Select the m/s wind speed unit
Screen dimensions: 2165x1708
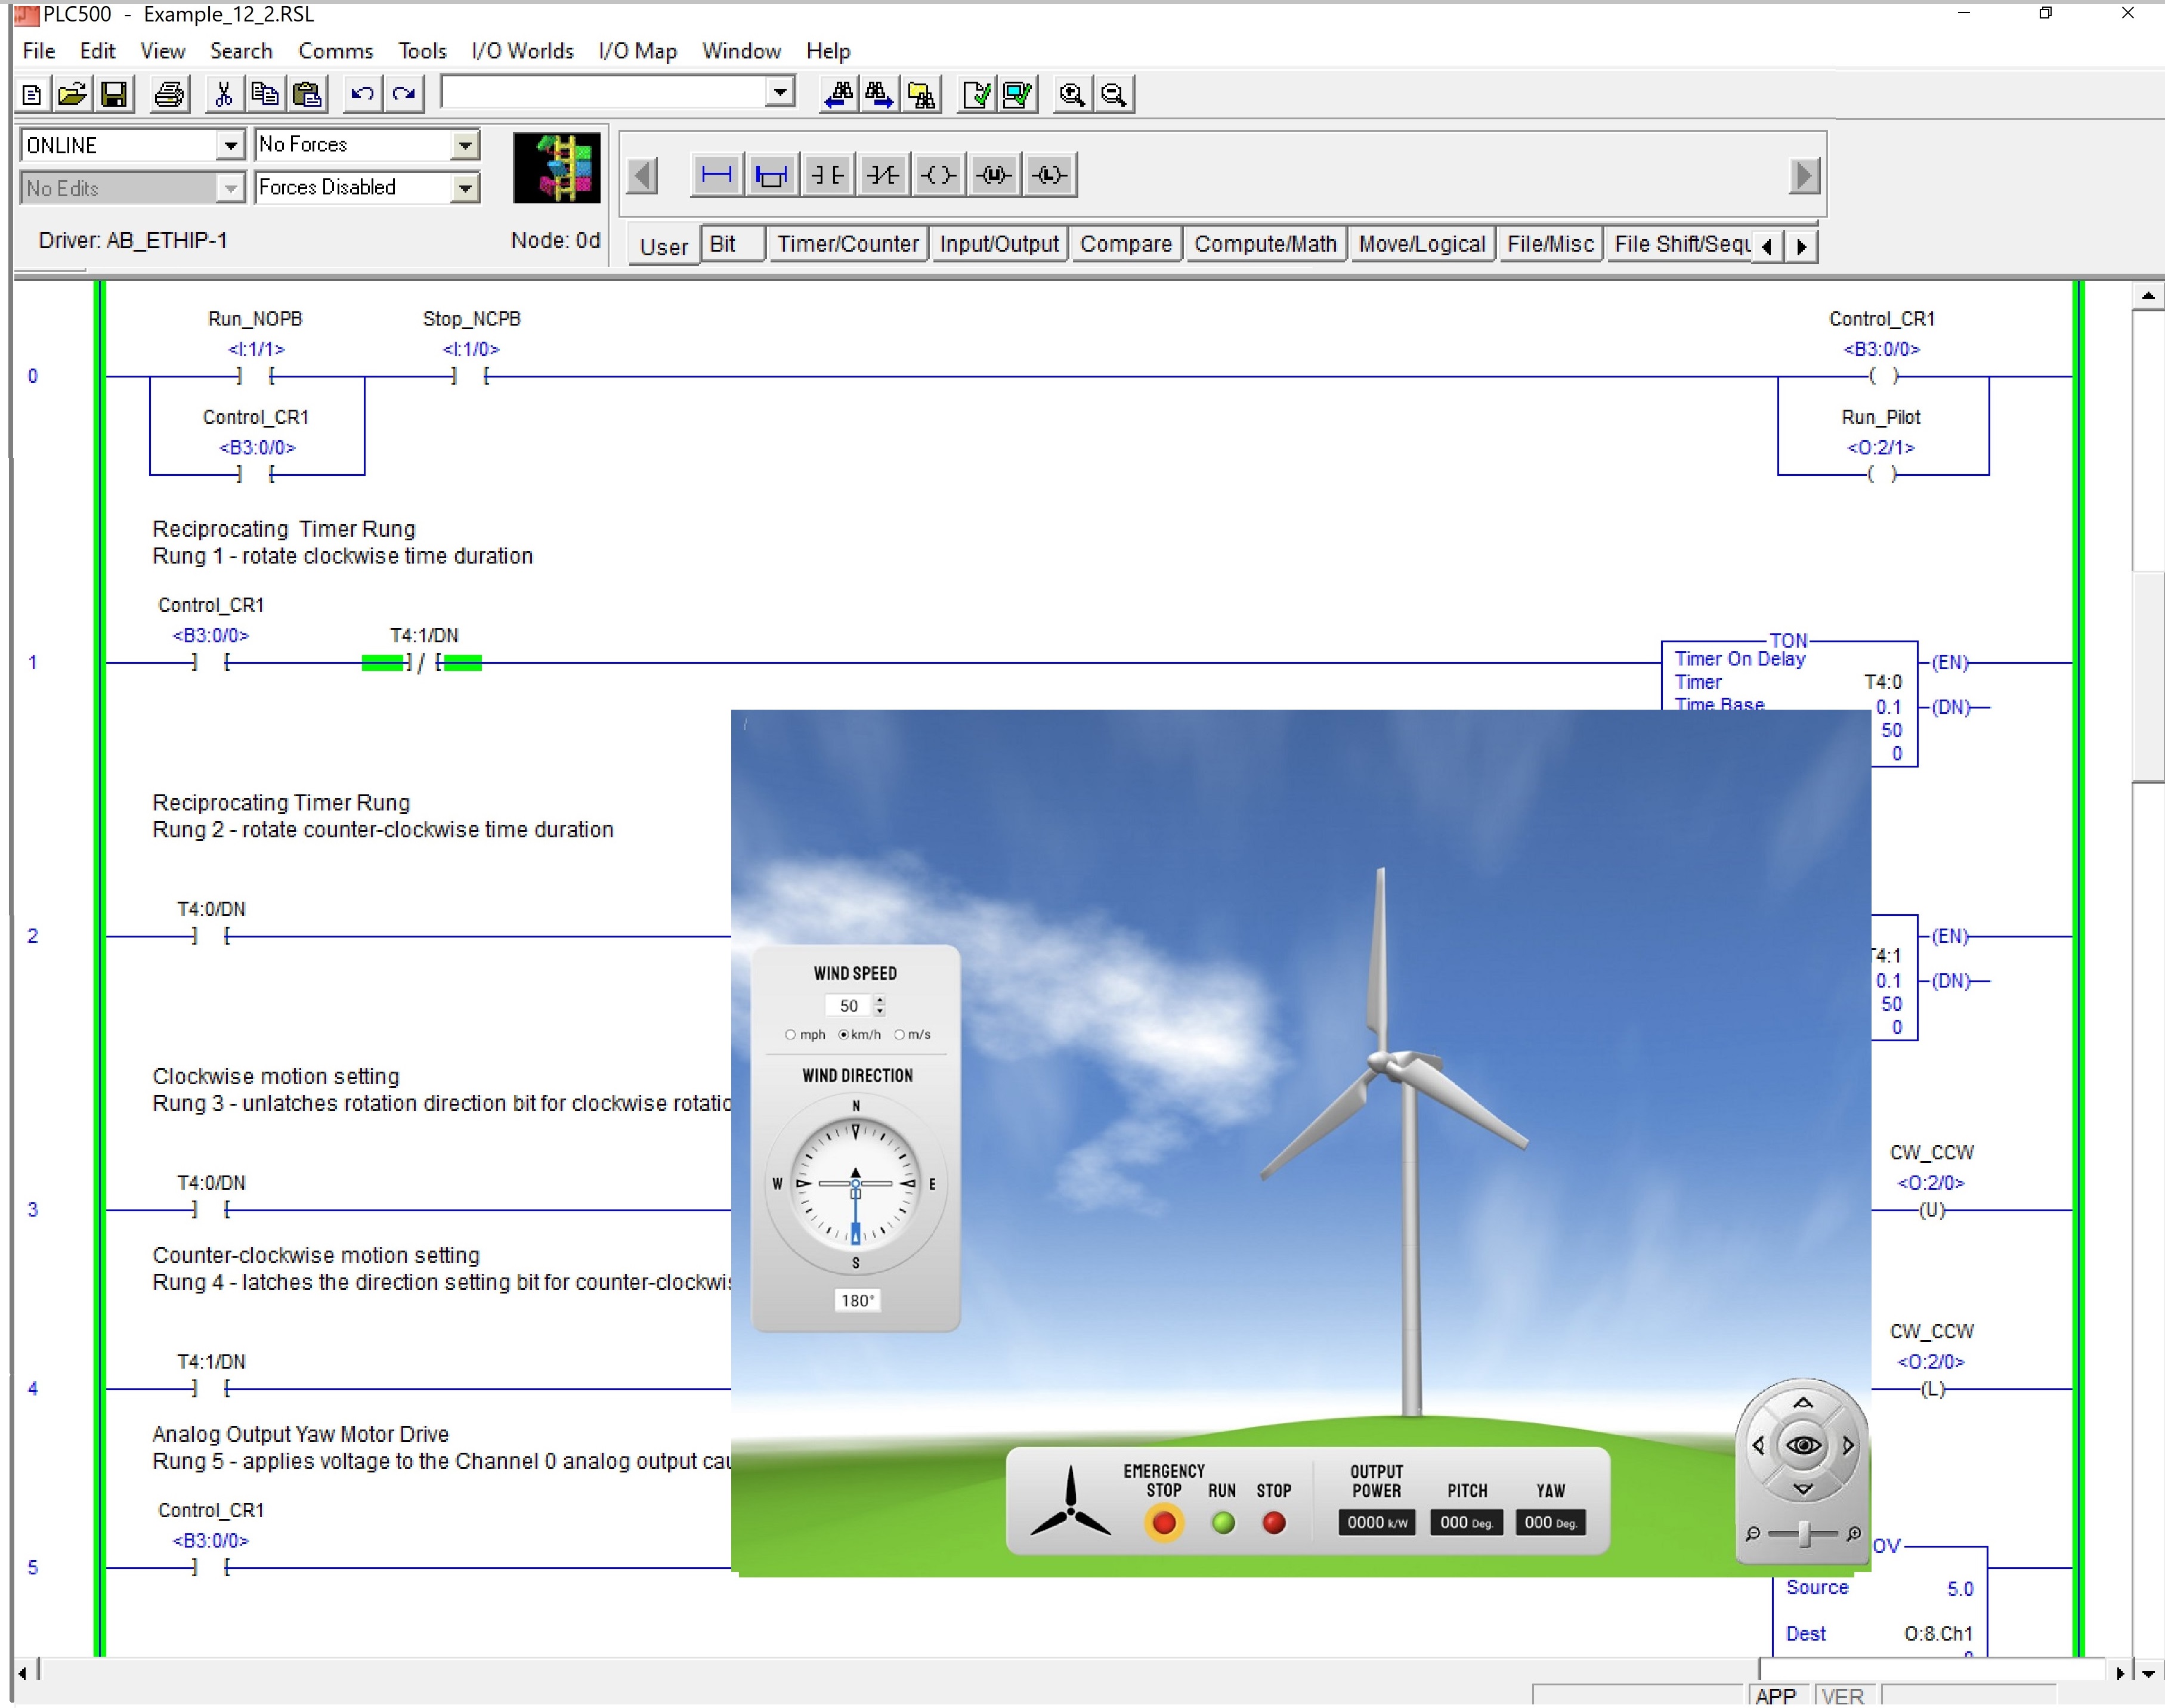tap(899, 1035)
